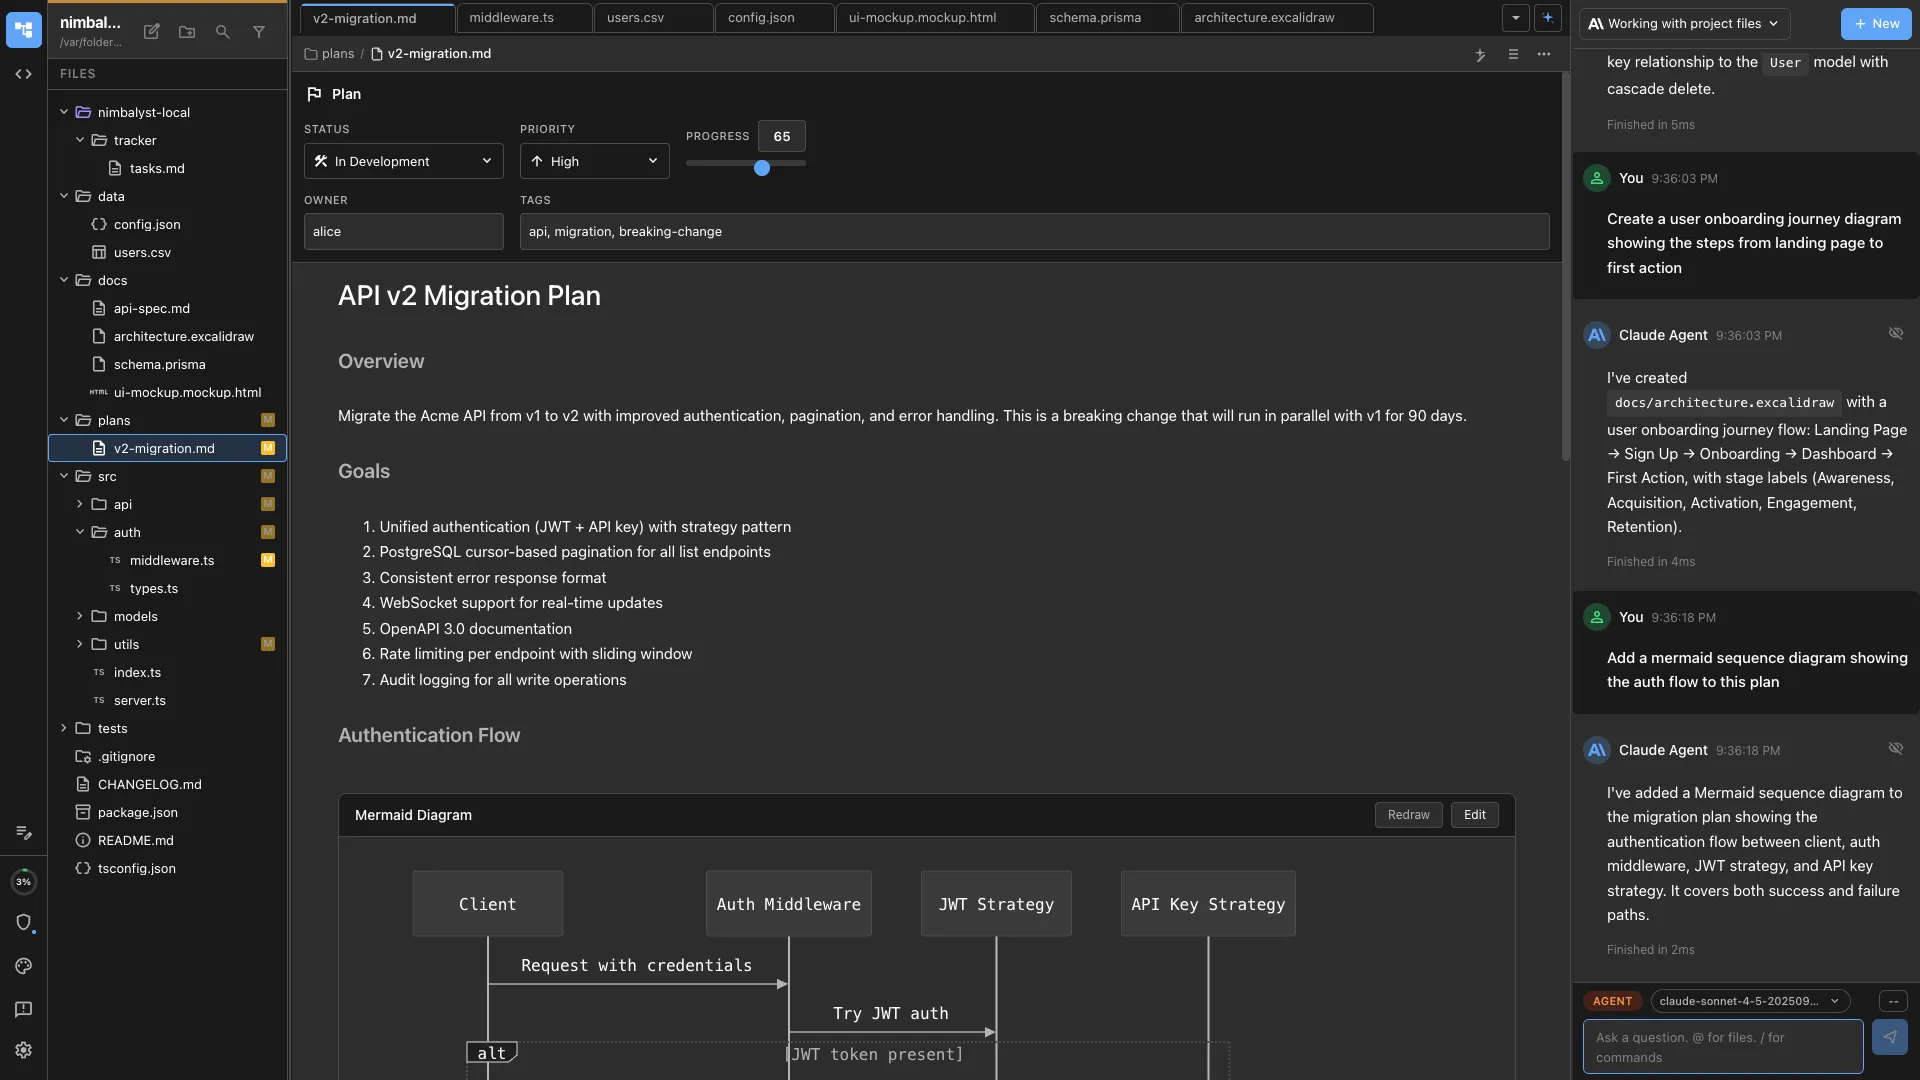Open the Status dropdown showing In Development

403,161
